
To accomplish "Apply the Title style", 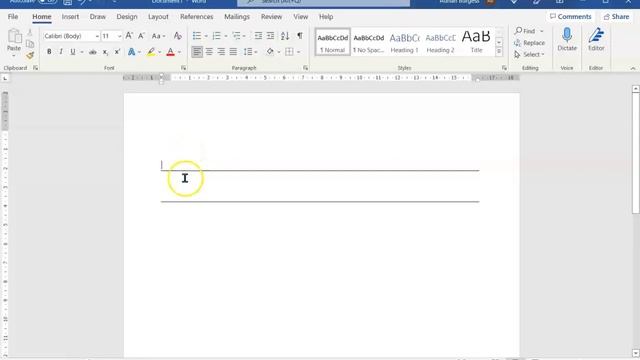I will pos(476,42).
